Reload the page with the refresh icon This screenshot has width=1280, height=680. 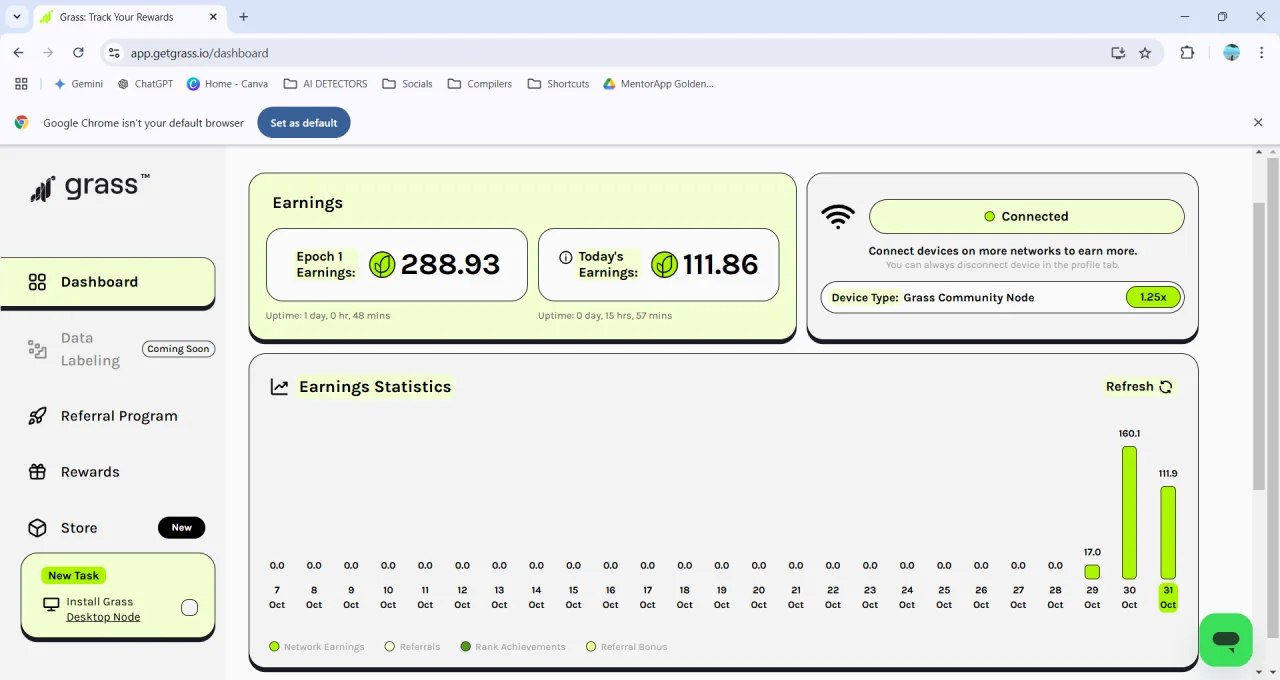click(78, 53)
